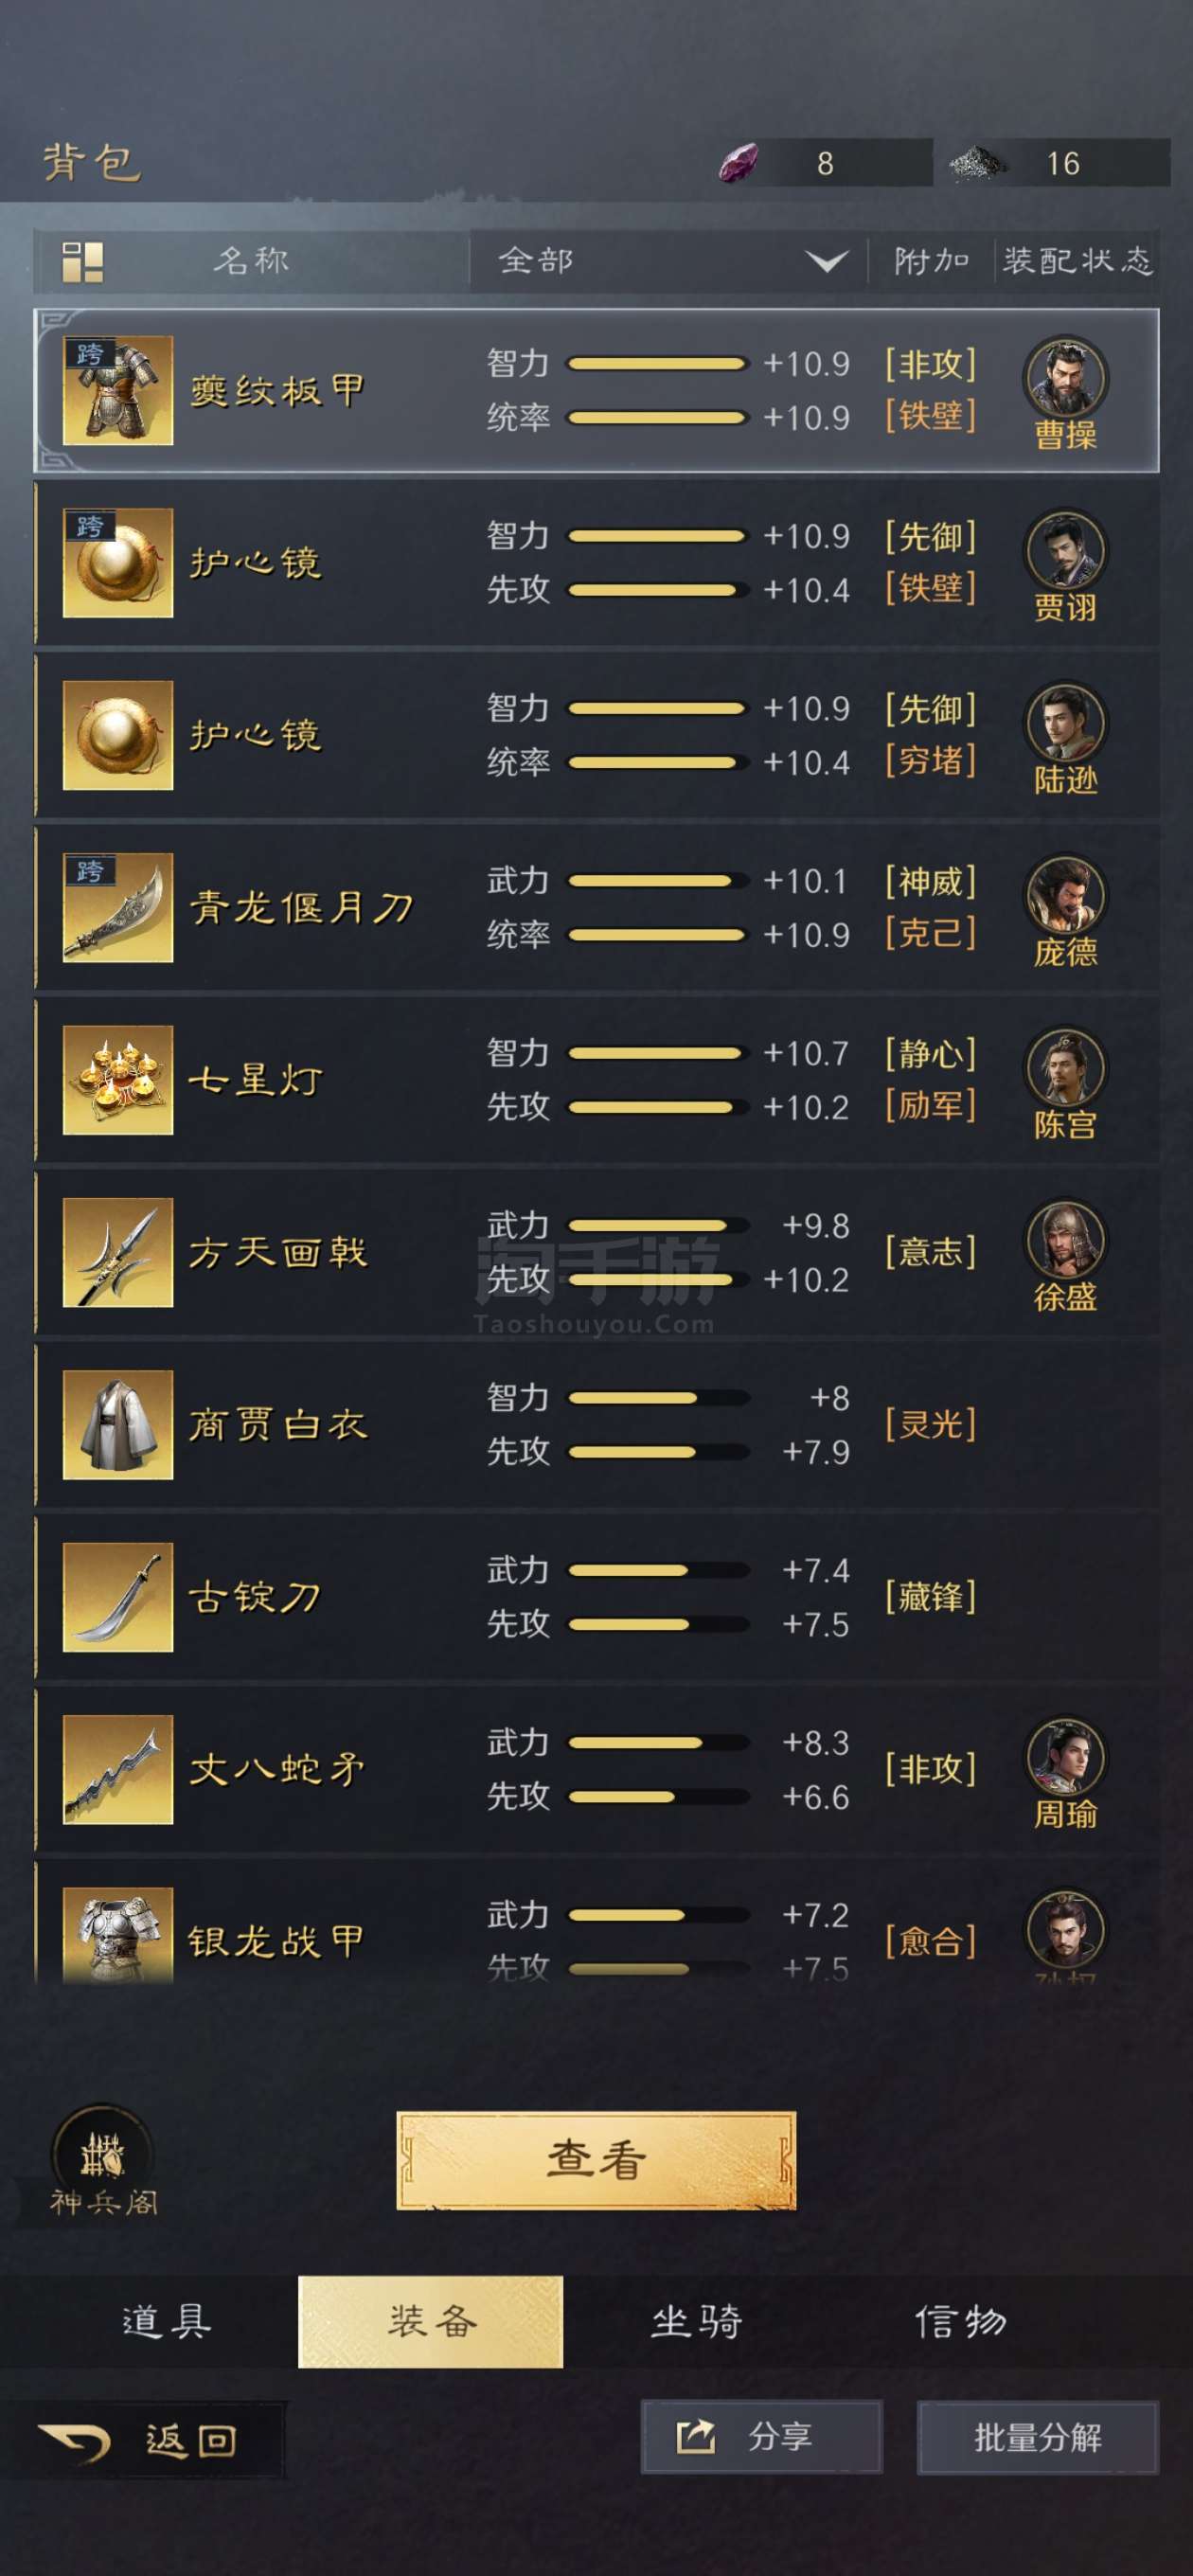Switch to the 道具 tab
This screenshot has height=2576, width=1193.
tap(166, 2321)
